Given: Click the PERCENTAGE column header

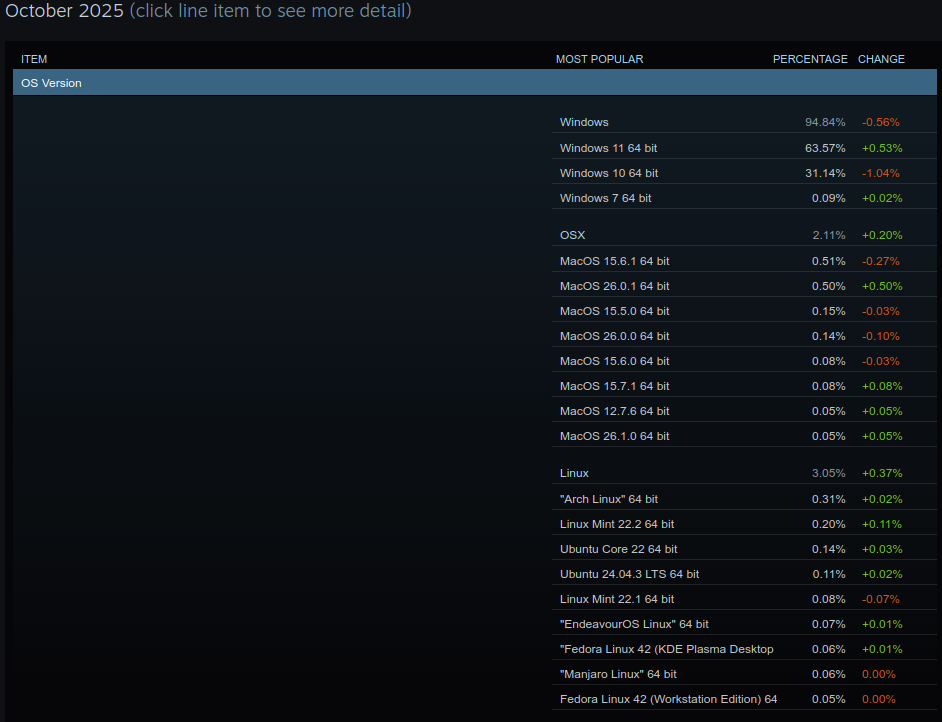Looking at the screenshot, I should coord(810,59).
